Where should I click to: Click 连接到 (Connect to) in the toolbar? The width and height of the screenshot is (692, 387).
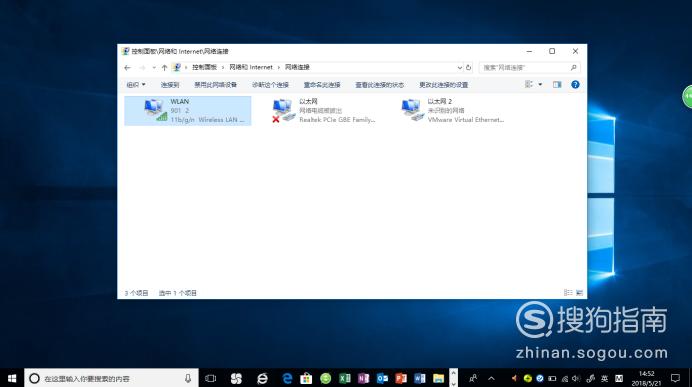tap(170, 85)
